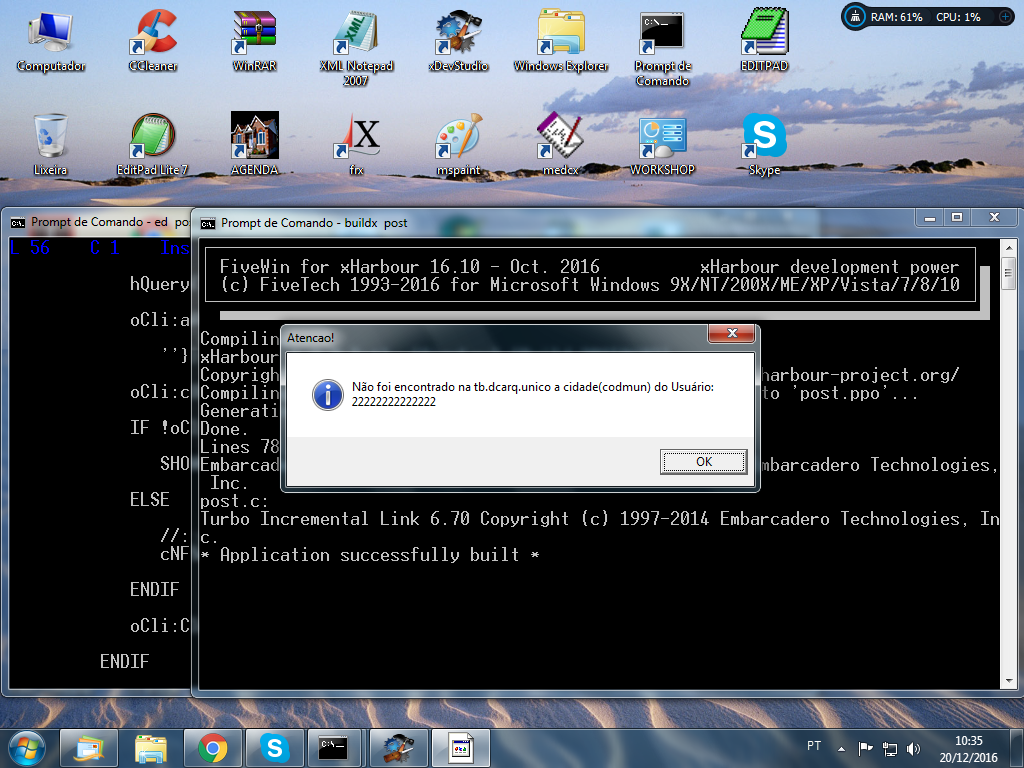This screenshot has width=1024, height=768.
Task: Close the Atencao message dialog
Action: click(731, 333)
